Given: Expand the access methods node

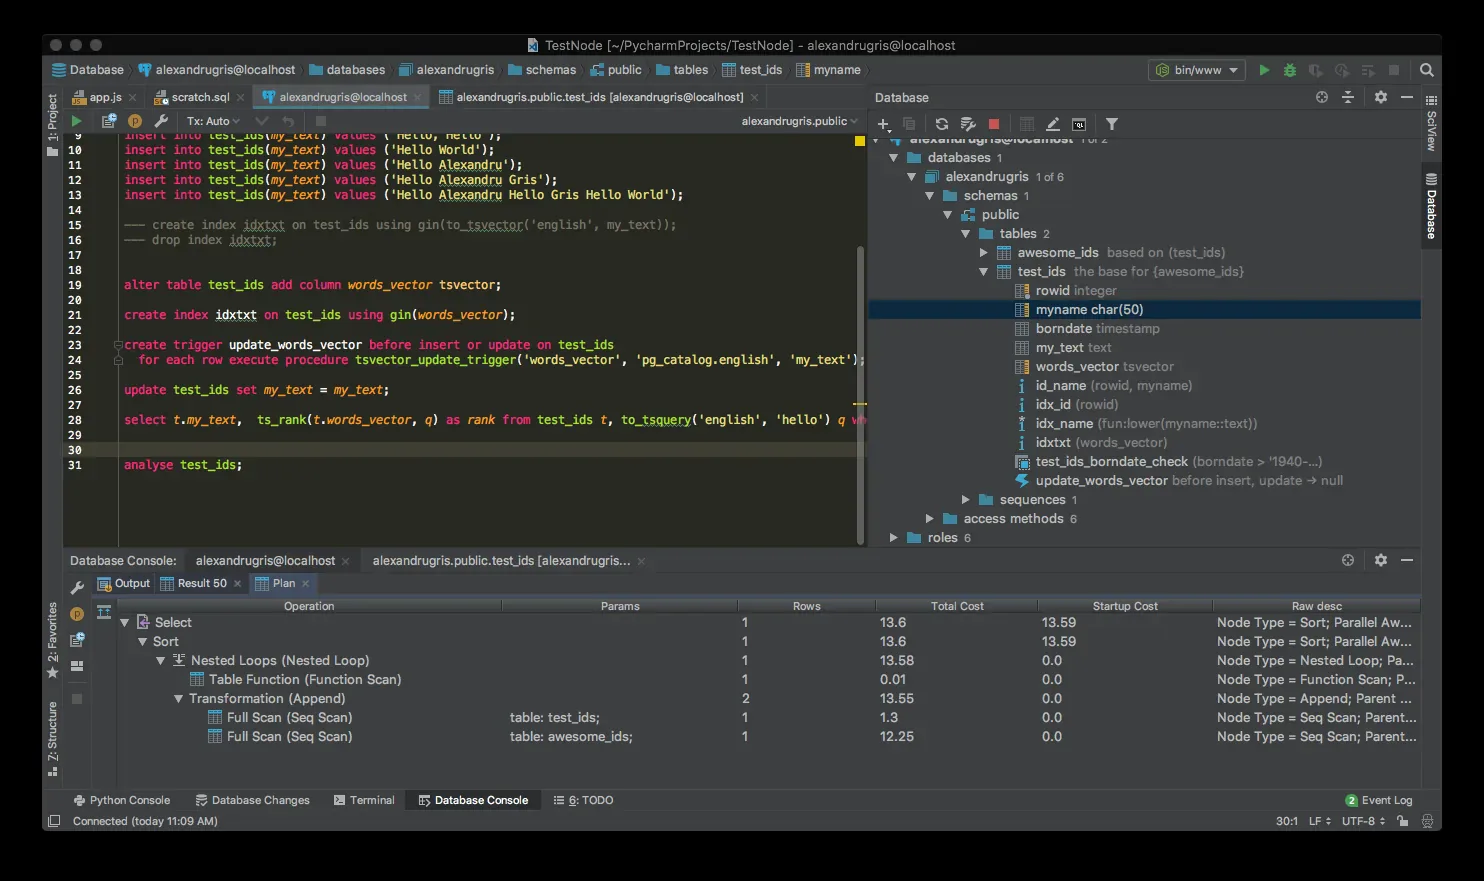Looking at the screenshot, I should [x=930, y=519].
